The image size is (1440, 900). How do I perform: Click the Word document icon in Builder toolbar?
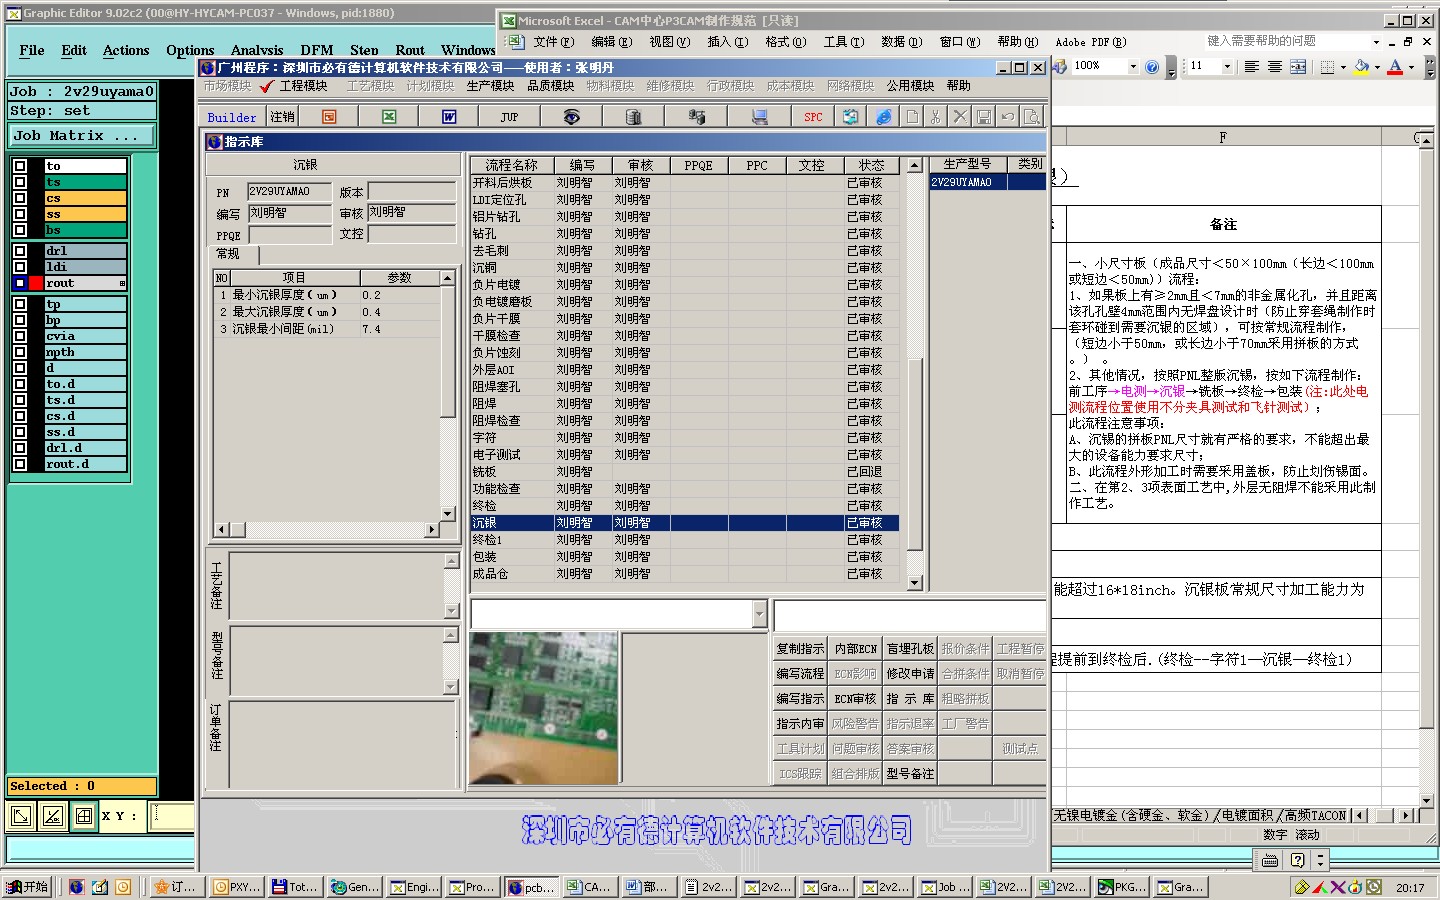tap(449, 117)
